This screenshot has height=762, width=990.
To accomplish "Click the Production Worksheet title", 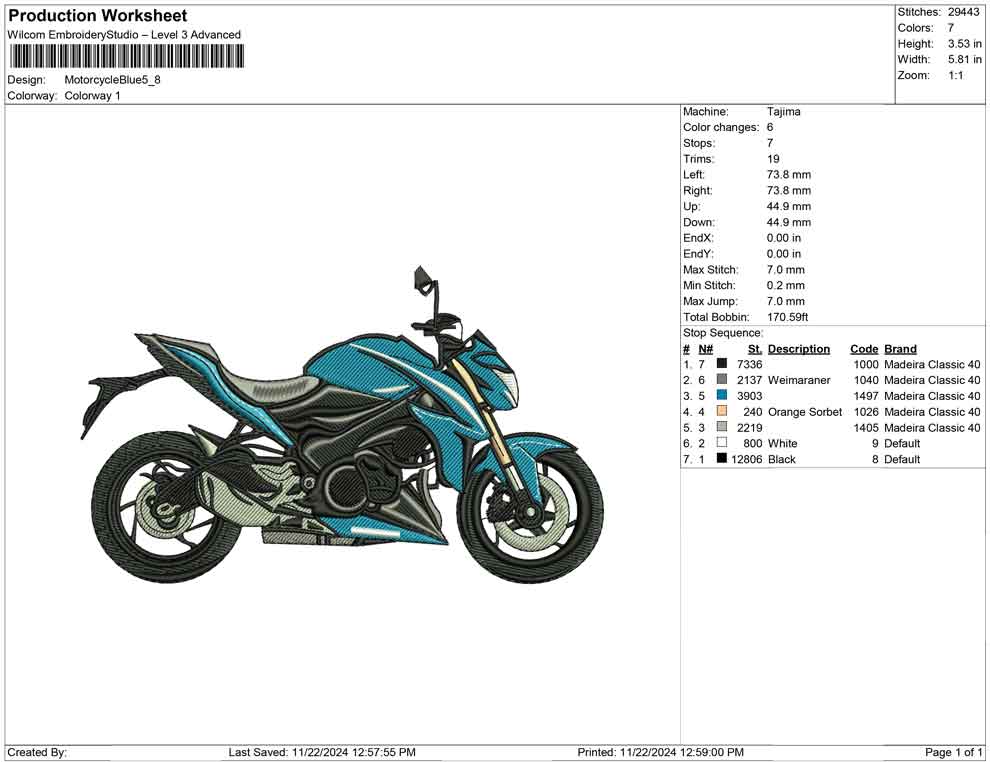I will (x=96, y=15).
